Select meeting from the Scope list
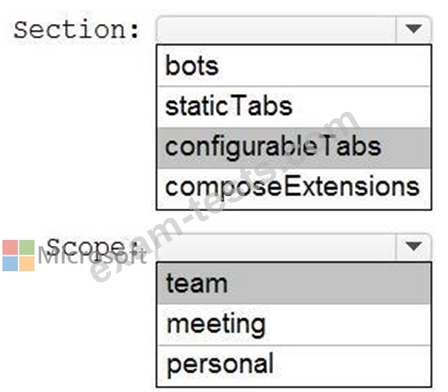Screen dimensions: 448x392 pos(294,324)
